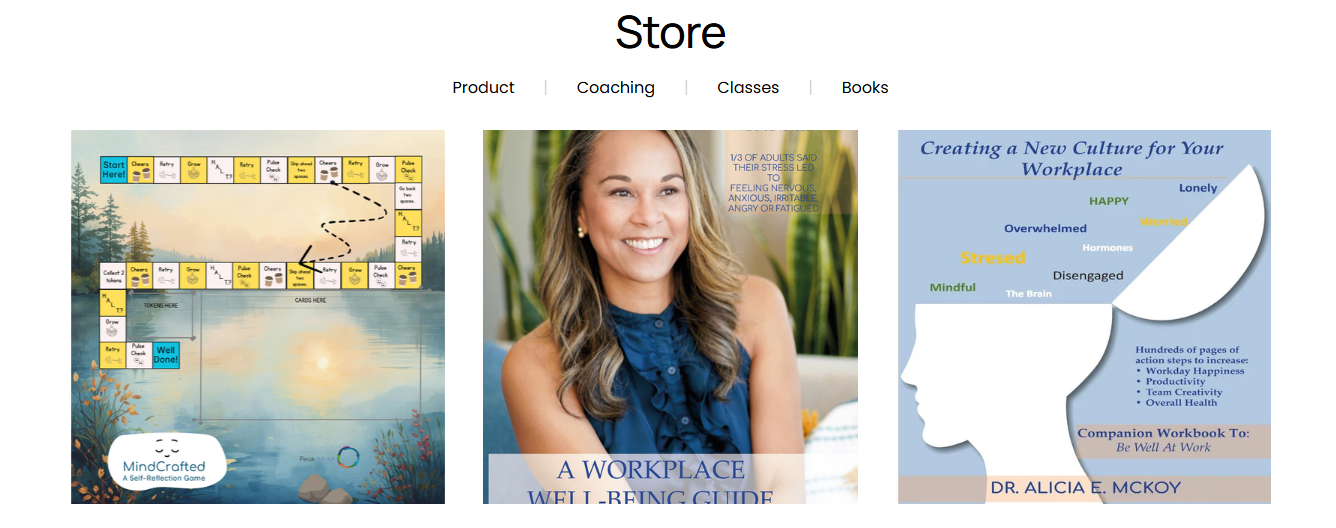The width and height of the screenshot is (1336, 528).
Task: Click the MindCrafted logo badge
Action: [164, 460]
